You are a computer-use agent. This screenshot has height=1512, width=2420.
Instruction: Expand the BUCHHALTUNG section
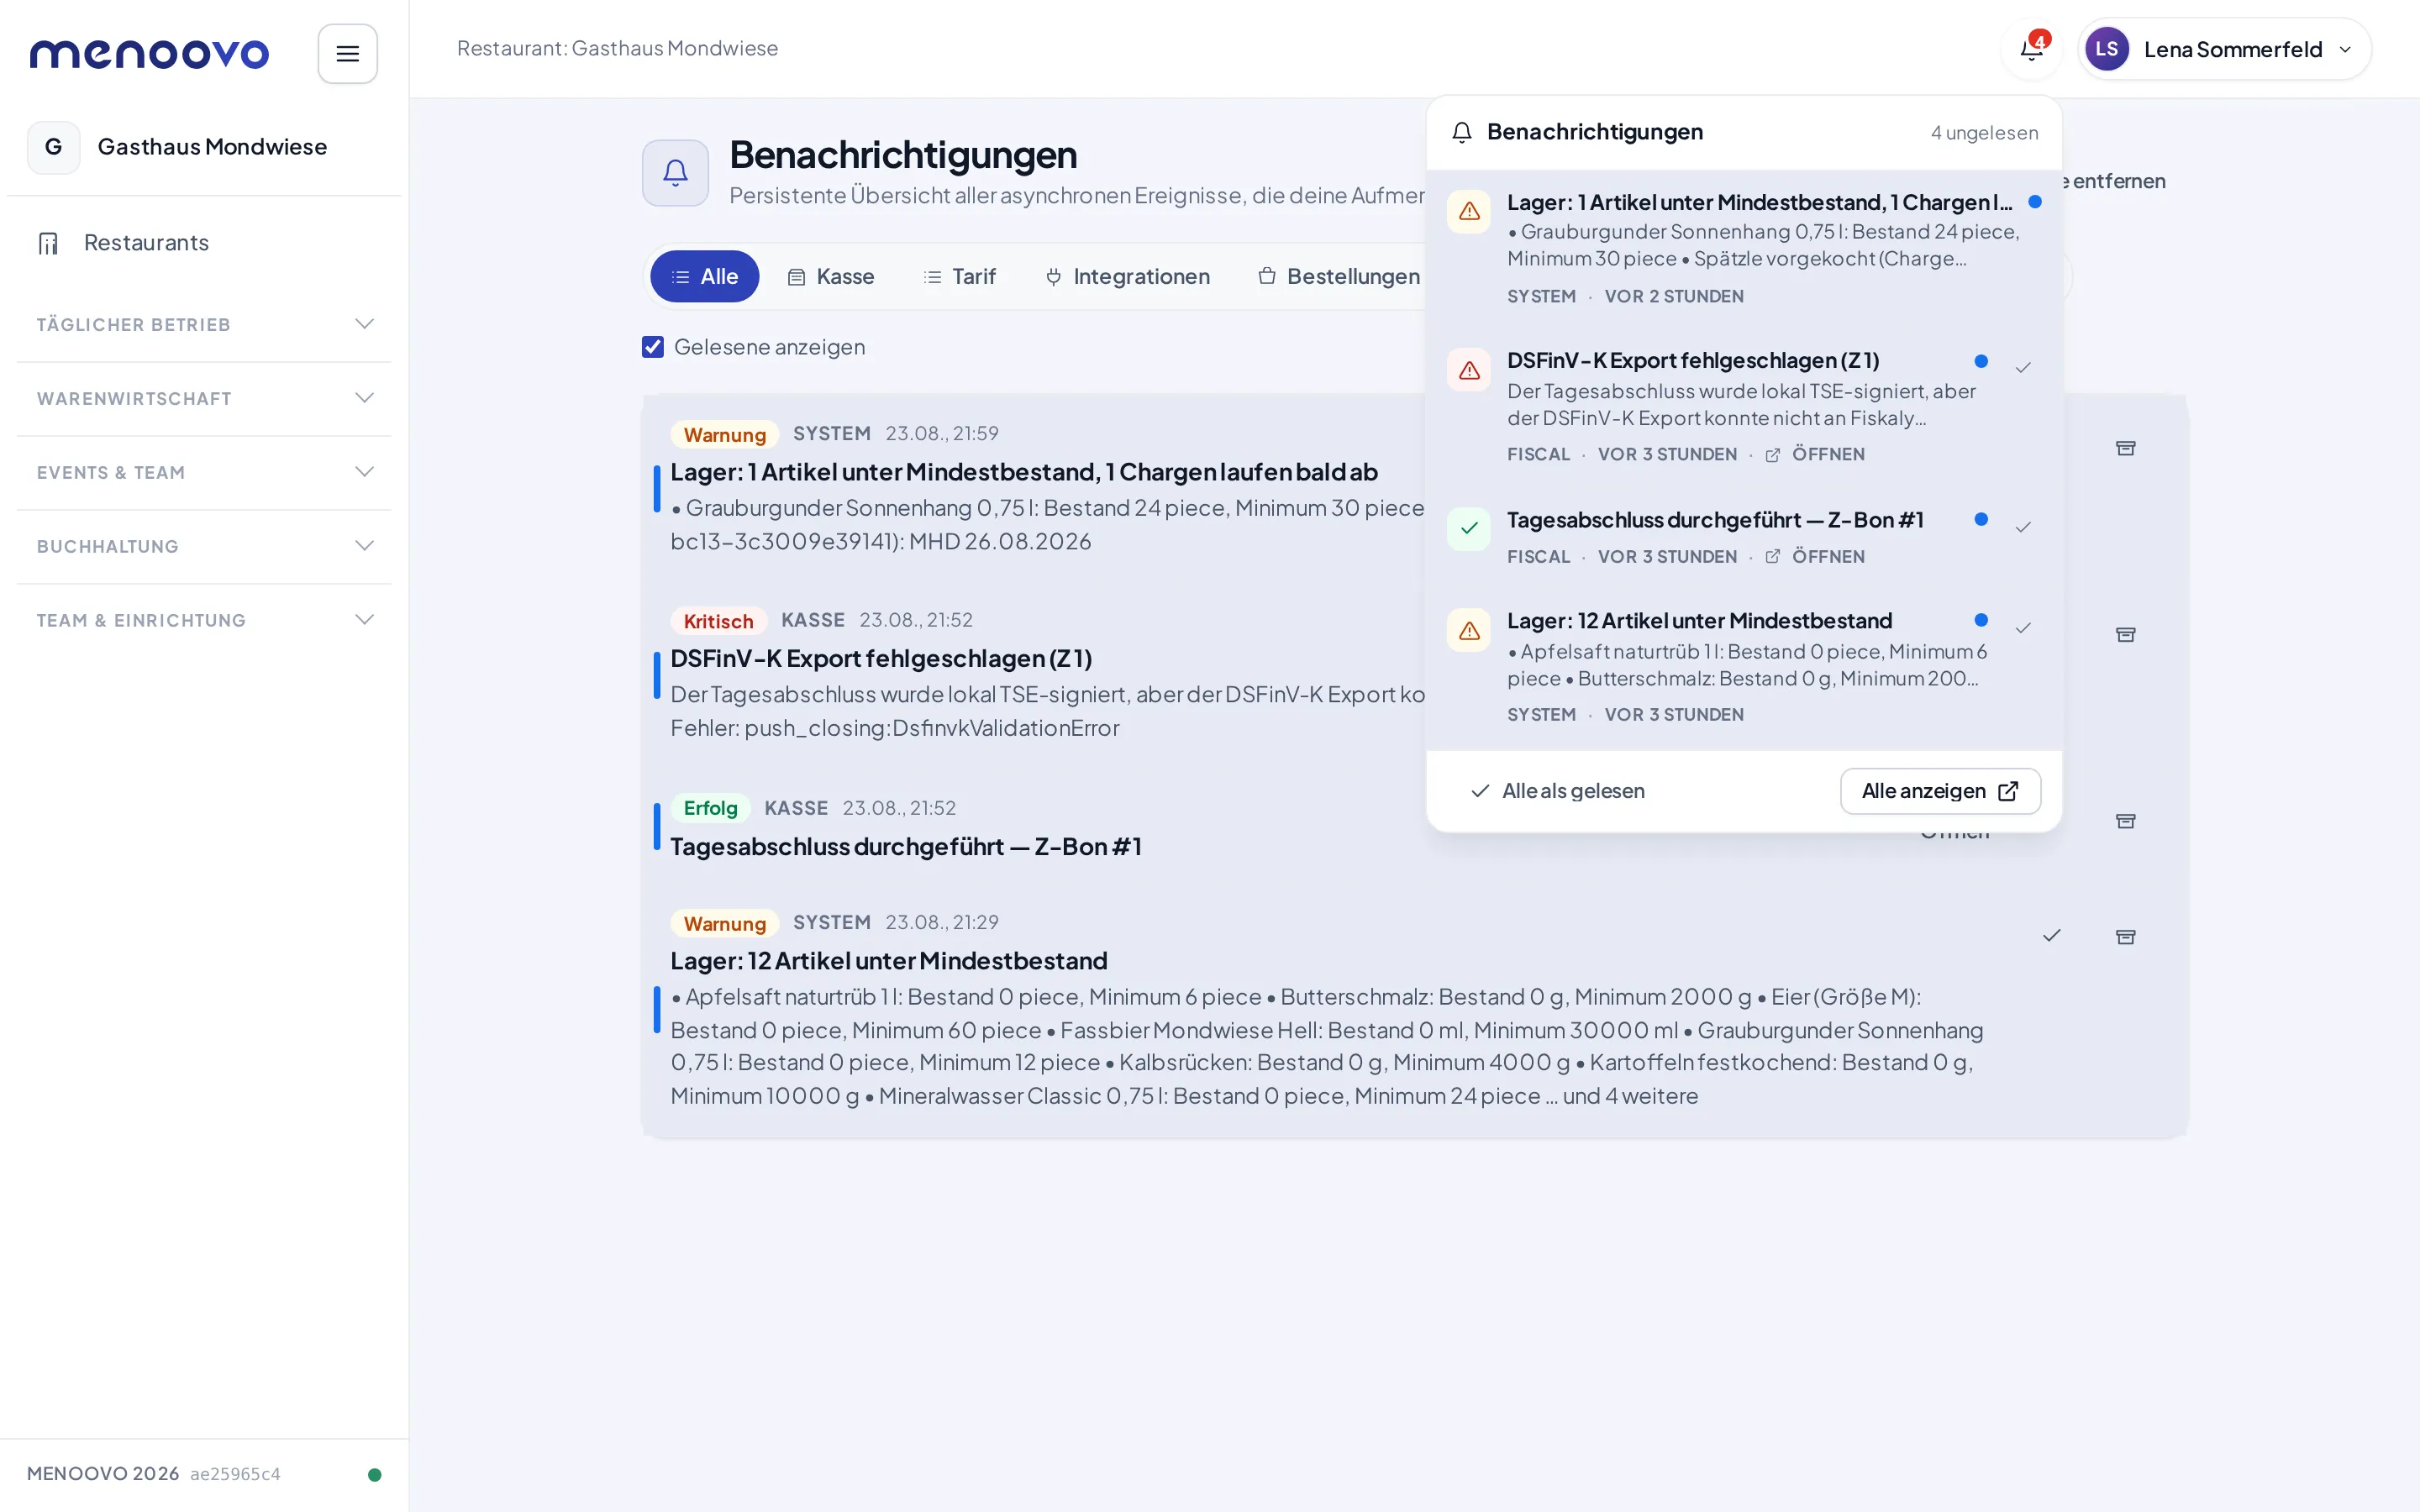pos(204,547)
